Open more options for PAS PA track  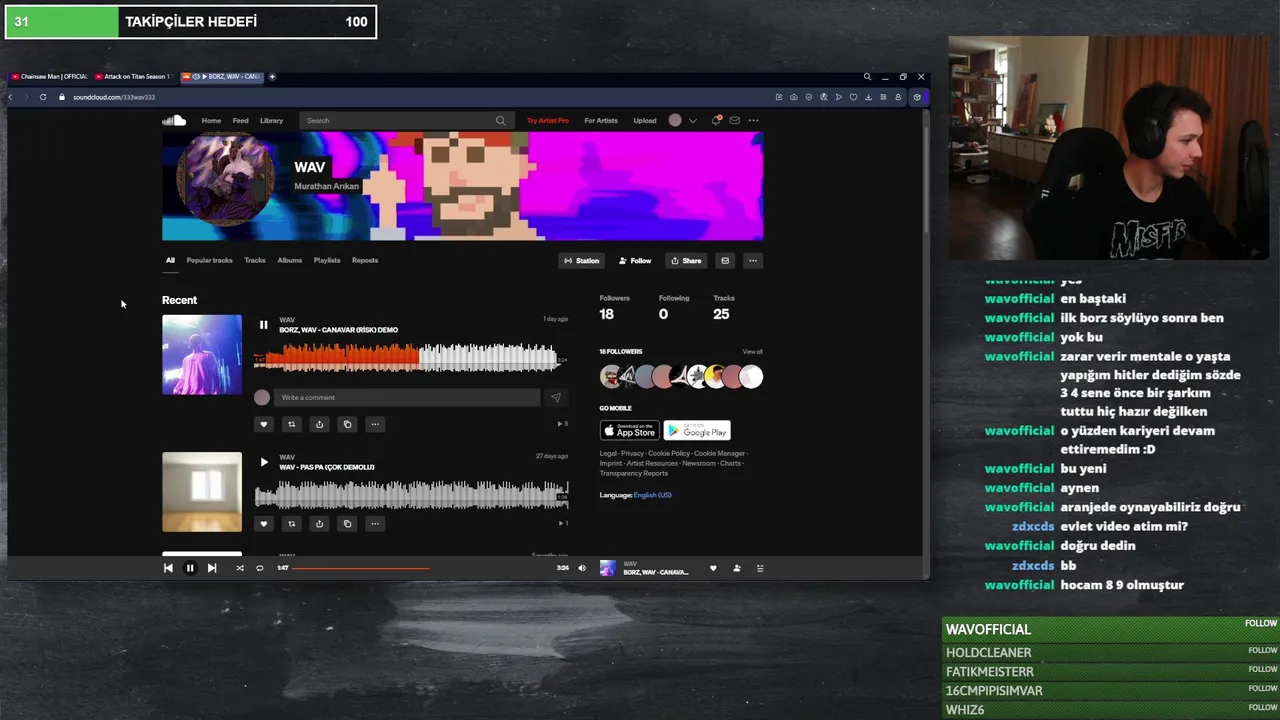[375, 523]
